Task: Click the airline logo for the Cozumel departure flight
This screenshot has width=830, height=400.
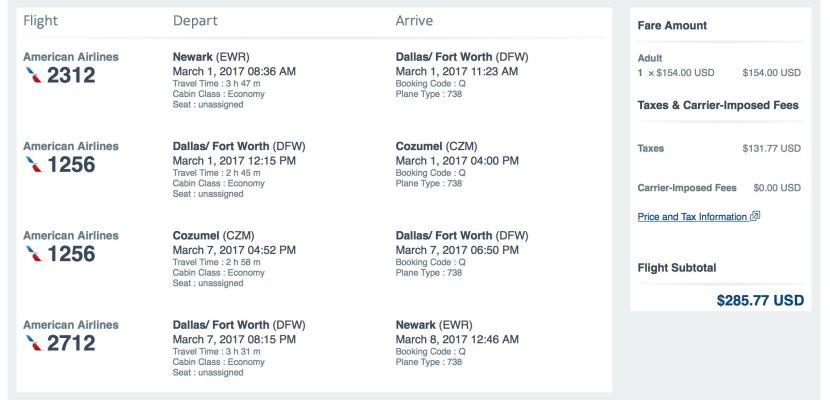Action: 33,254
